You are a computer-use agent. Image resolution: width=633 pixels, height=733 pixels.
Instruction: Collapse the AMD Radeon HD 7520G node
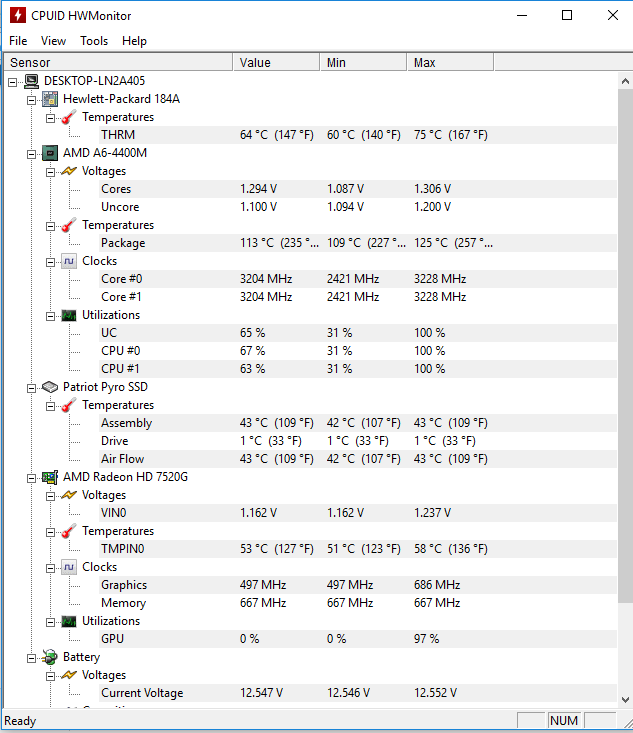pos(31,478)
